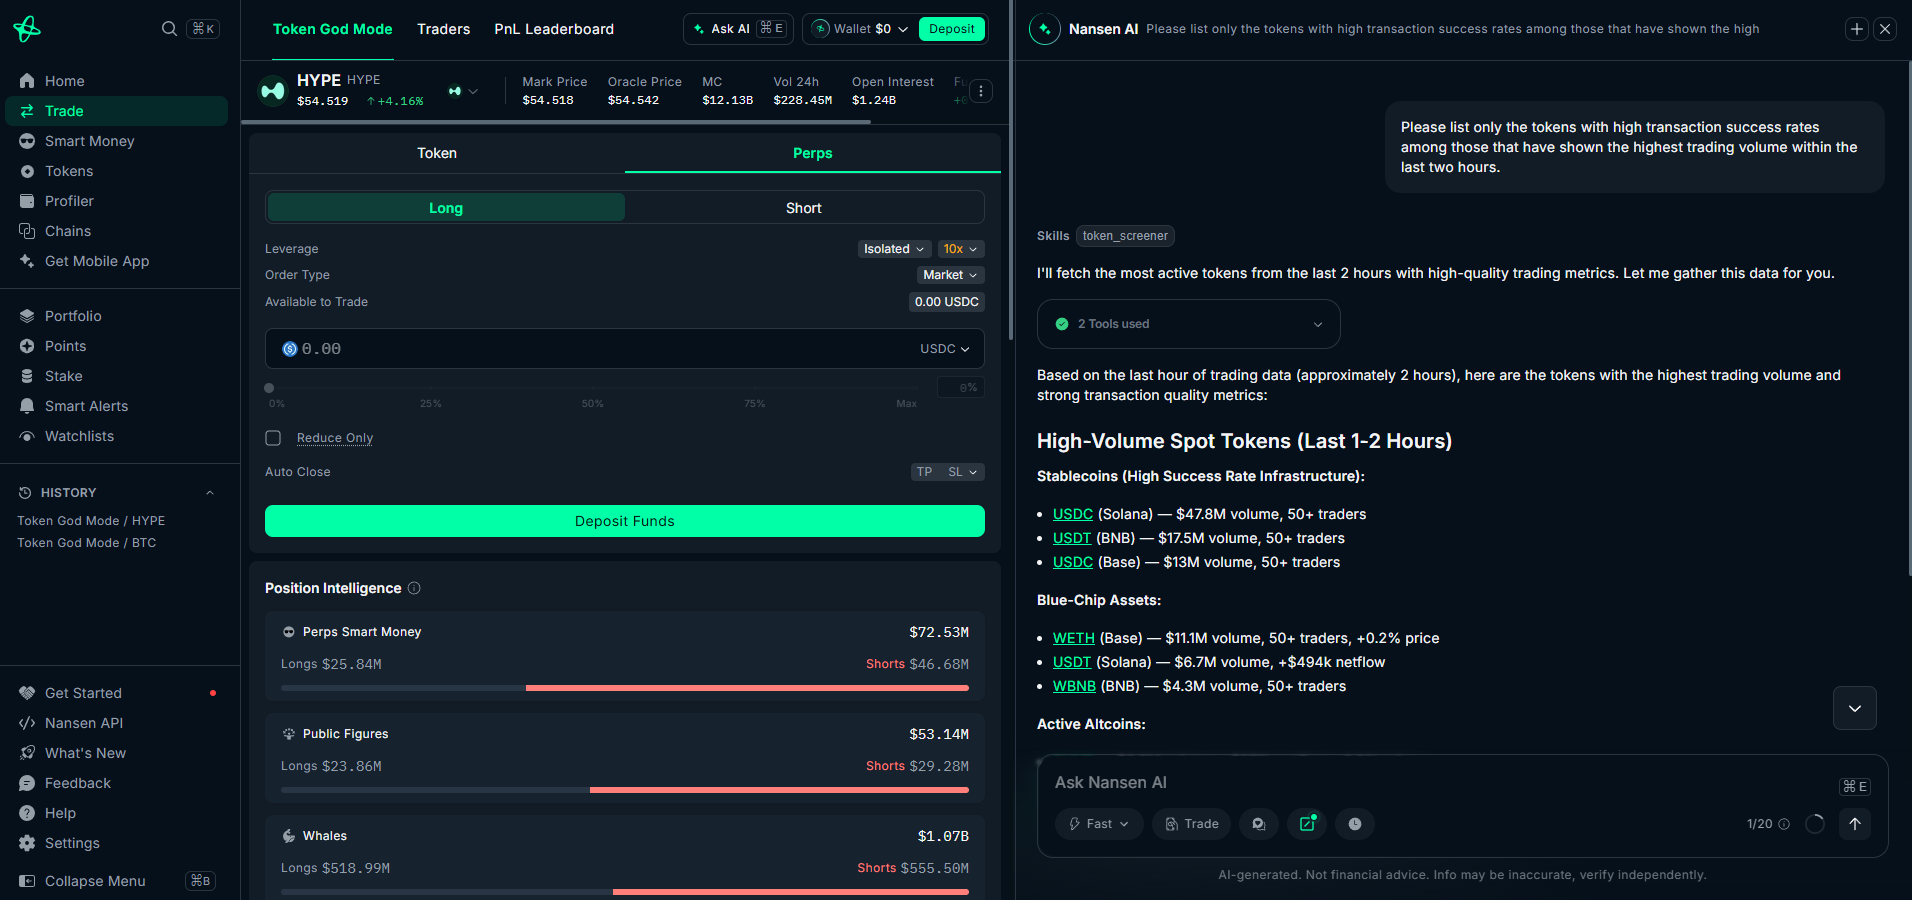Click the Deposit button
This screenshot has height=900, width=1912.
coord(952,29)
